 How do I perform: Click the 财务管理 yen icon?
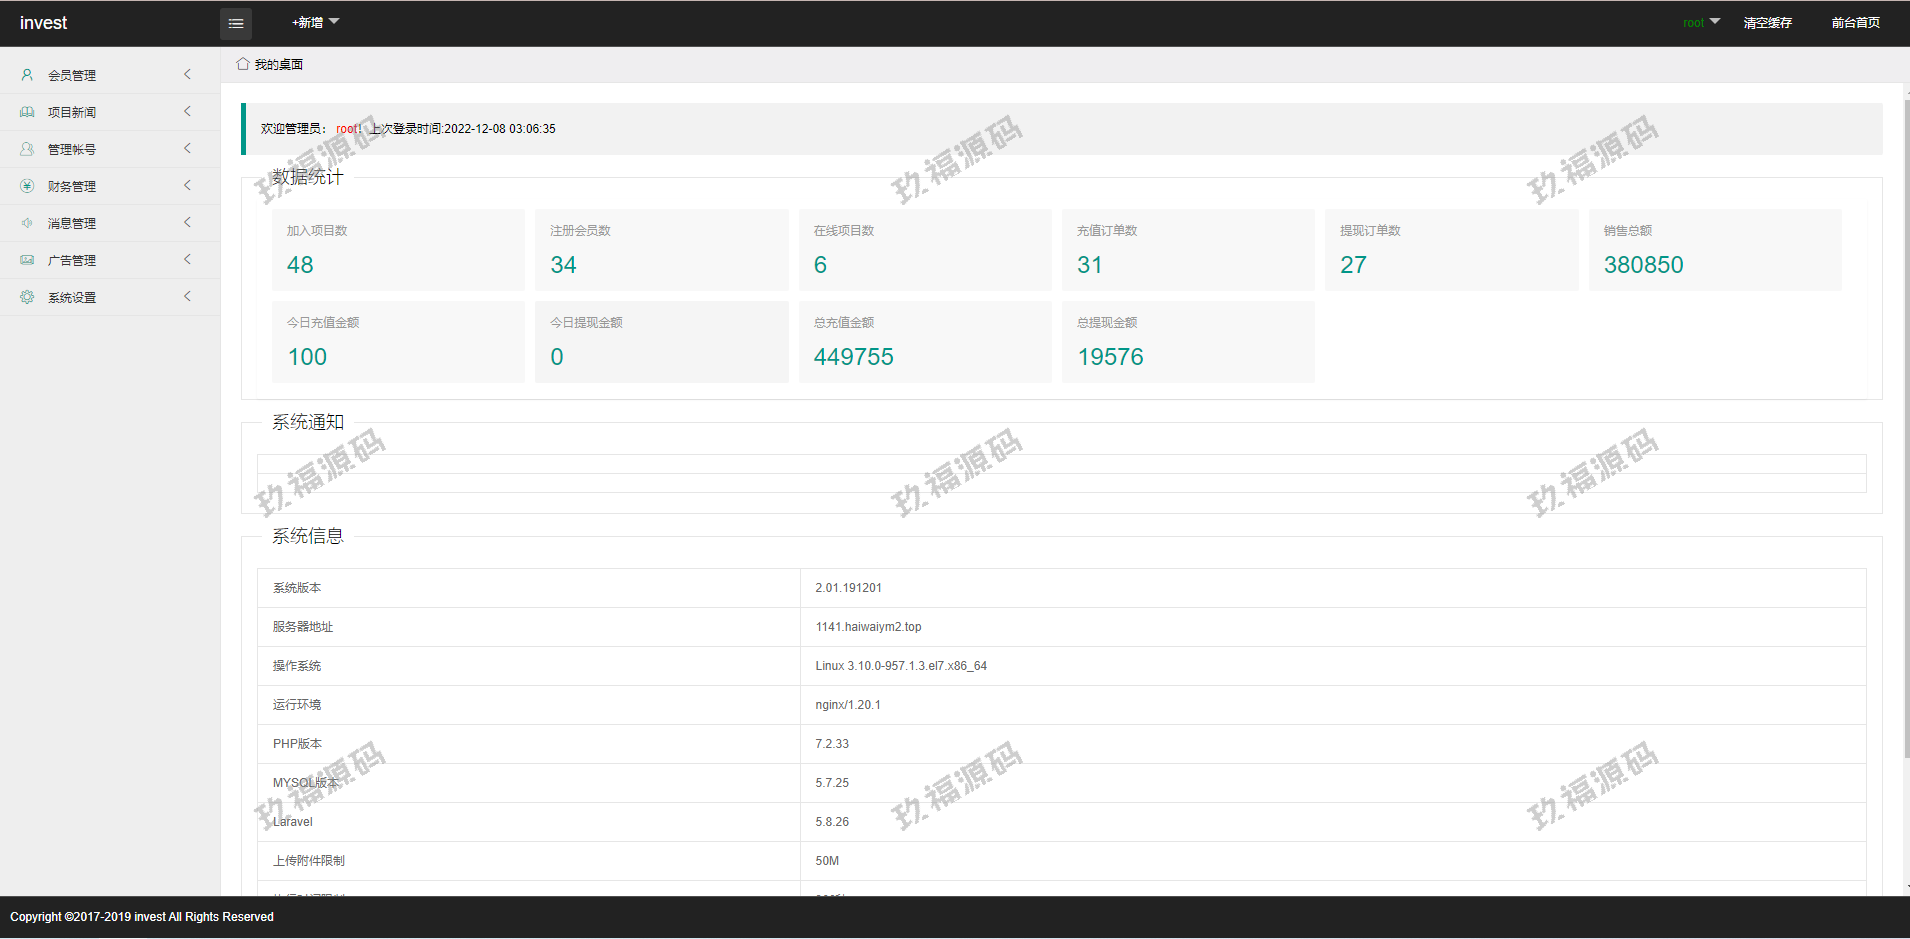pos(27,186)
